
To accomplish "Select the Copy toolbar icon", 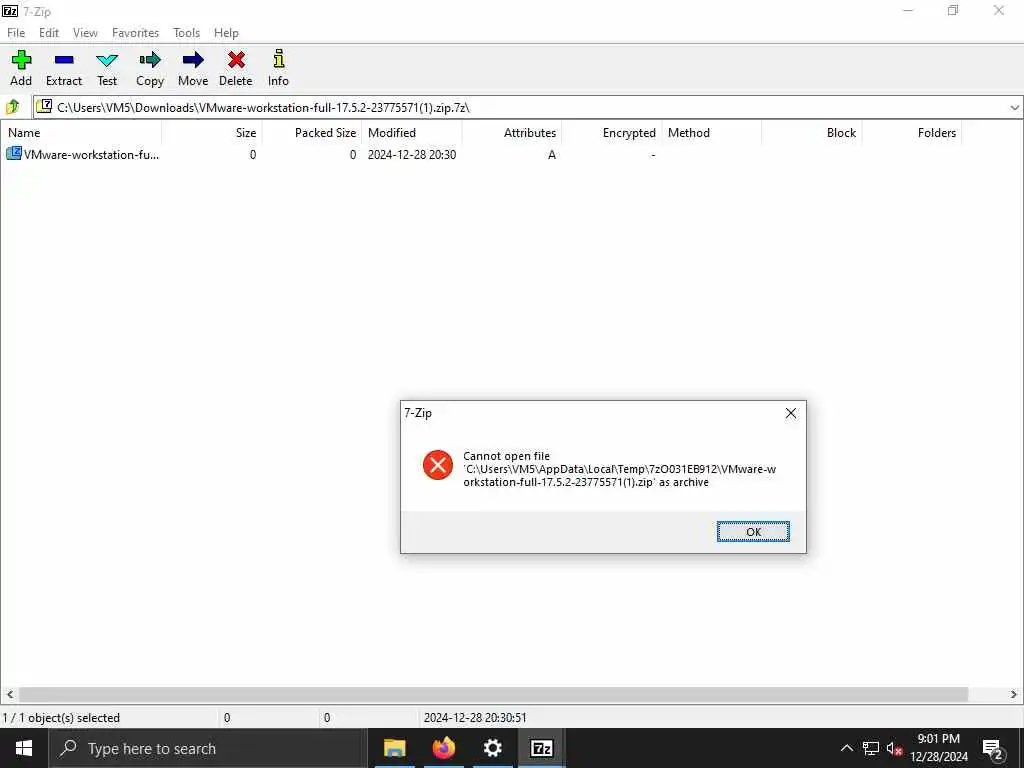I will point(150,68).
